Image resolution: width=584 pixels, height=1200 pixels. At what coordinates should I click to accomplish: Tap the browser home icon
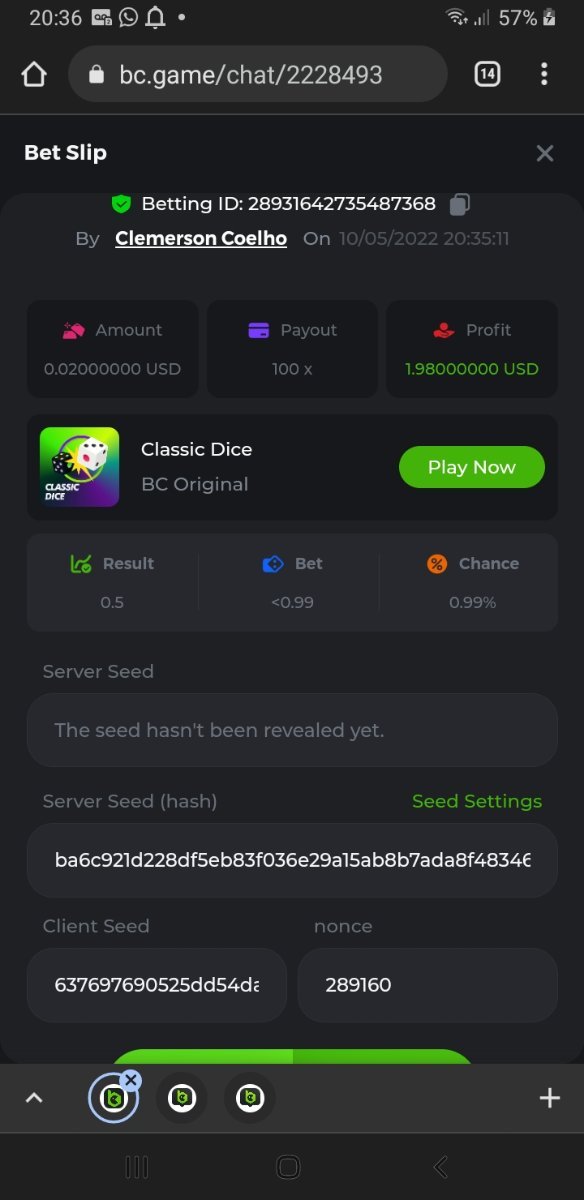pyautogui.click(x=34, y=74)
